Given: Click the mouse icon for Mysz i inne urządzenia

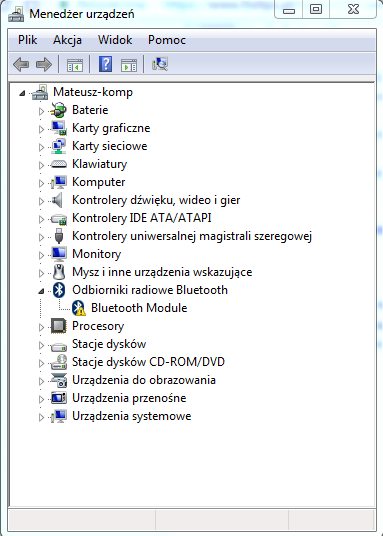Looking at the screenshot, I should pos(59,272).
